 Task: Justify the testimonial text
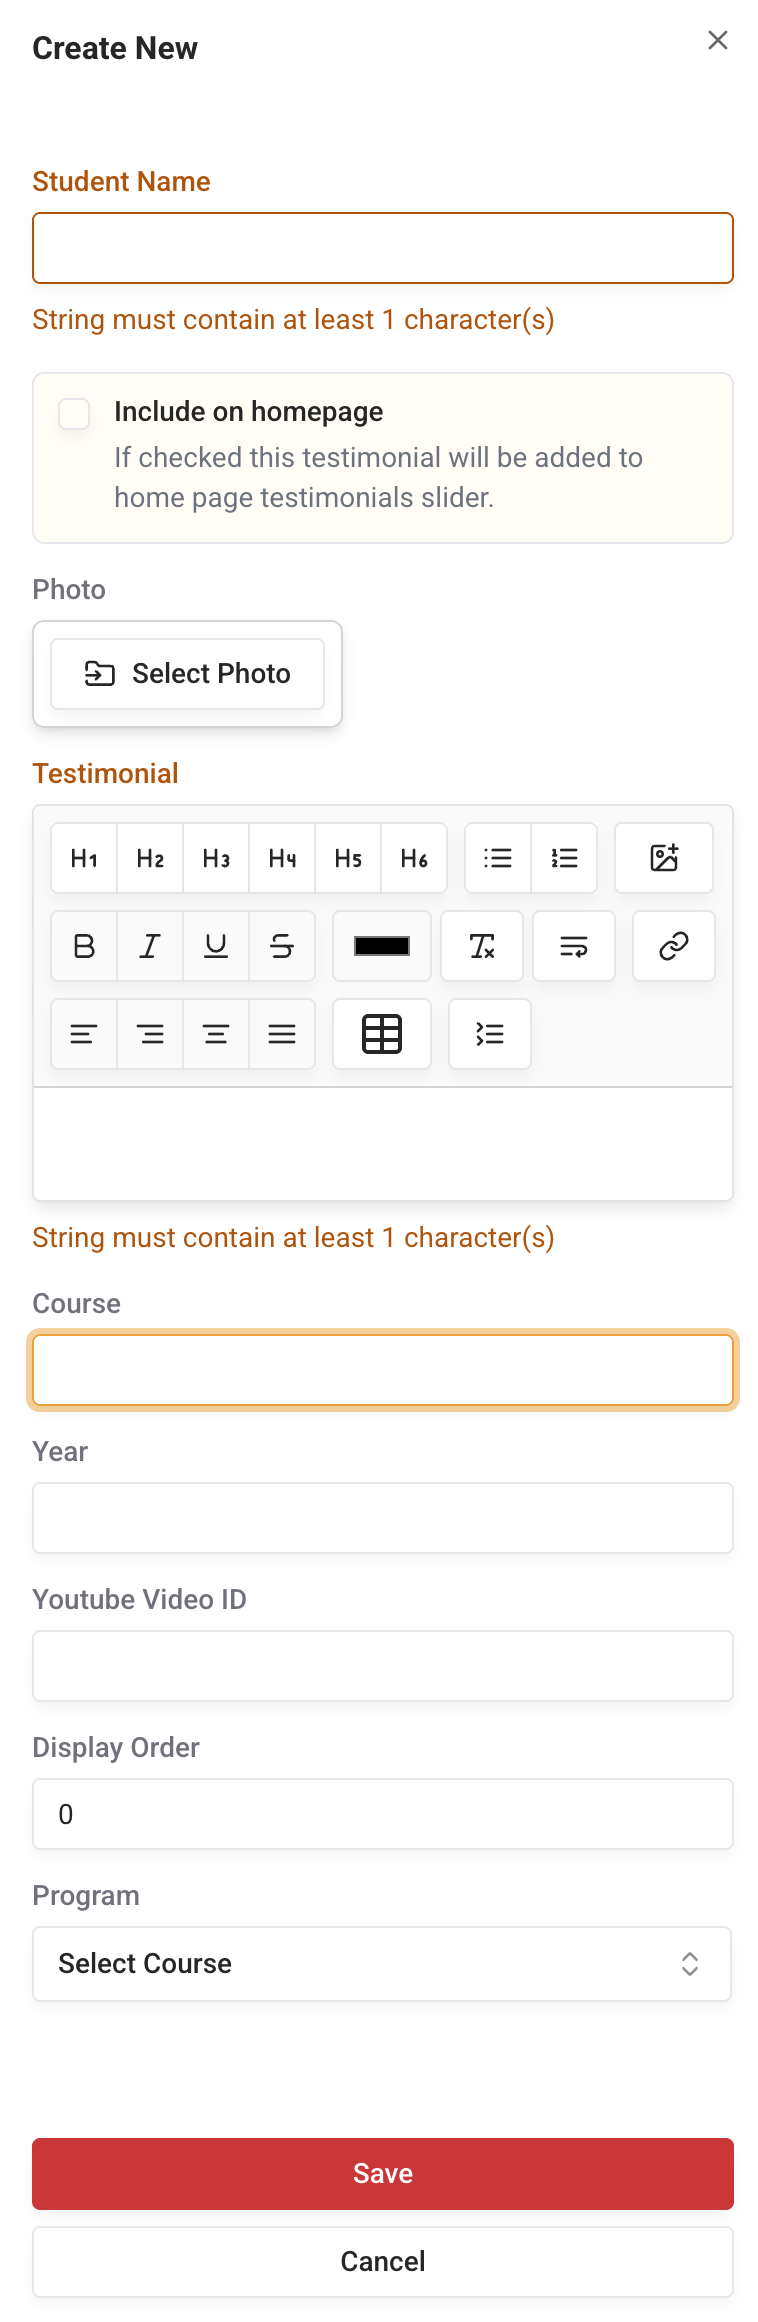[x=282, y=1034]
